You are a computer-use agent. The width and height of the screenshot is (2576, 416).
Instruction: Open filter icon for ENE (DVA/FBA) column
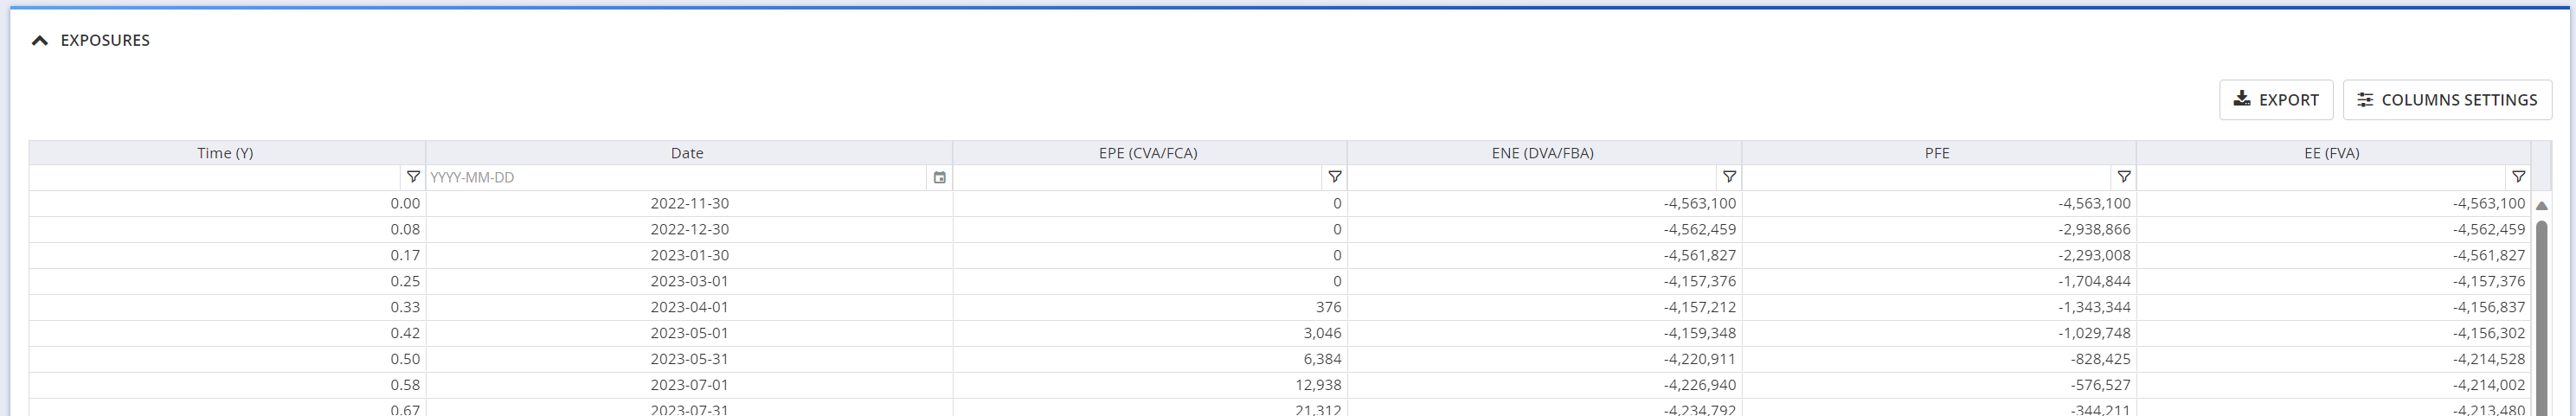click(1728, 177)
